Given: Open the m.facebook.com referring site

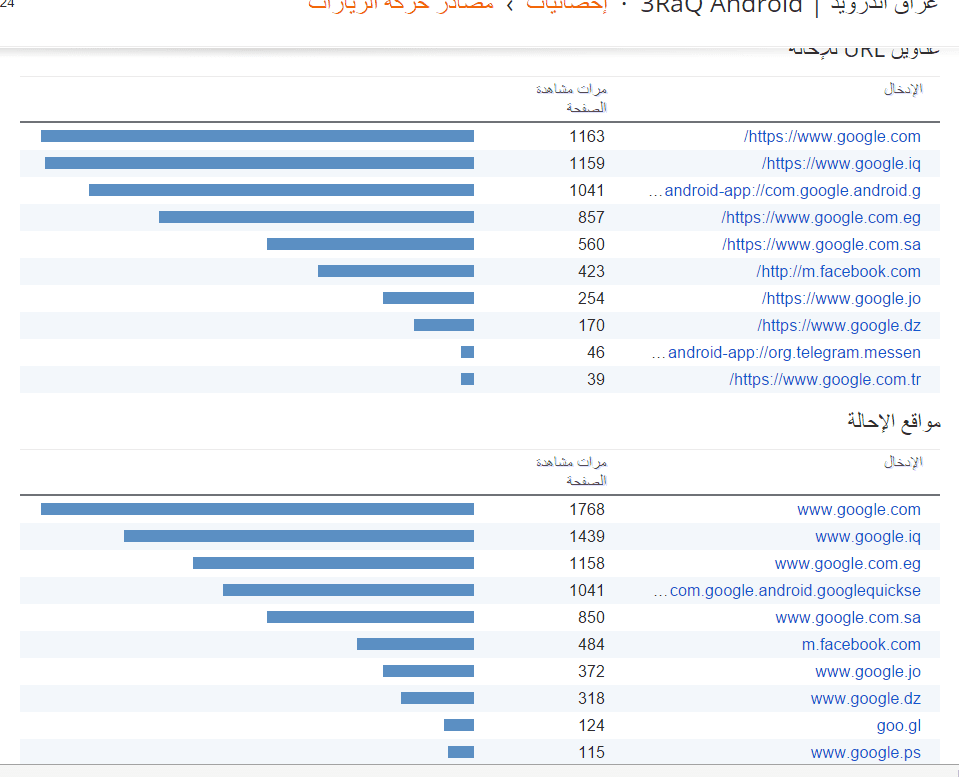Looking at the screenshot, I should coord(861,644).
